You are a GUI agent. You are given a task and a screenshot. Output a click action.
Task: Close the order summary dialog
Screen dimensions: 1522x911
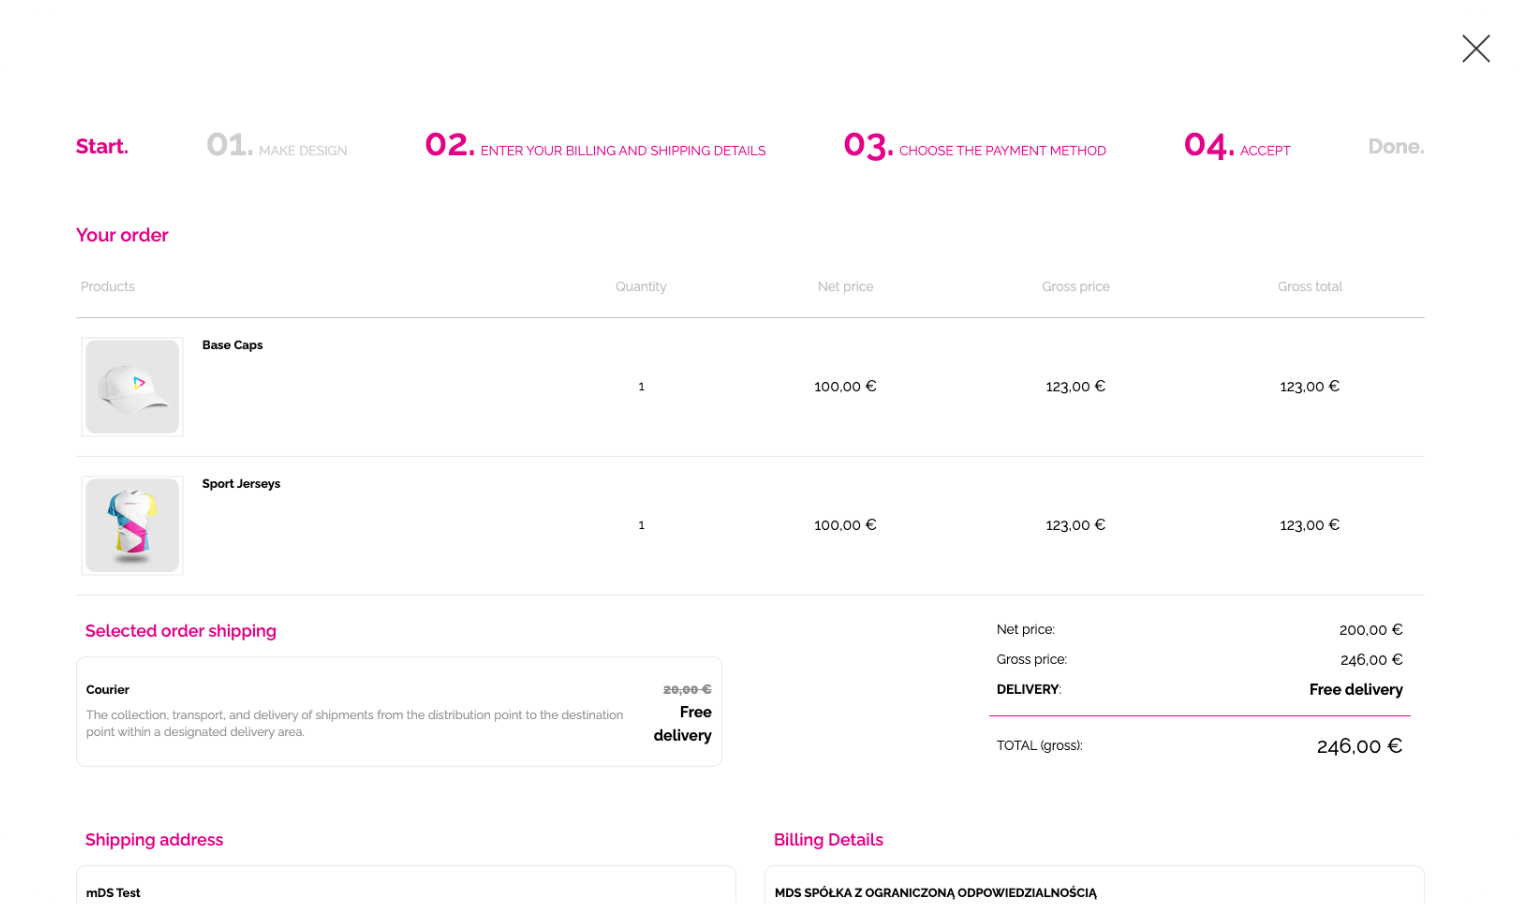pyautogui.click(x=1475, y=49)
